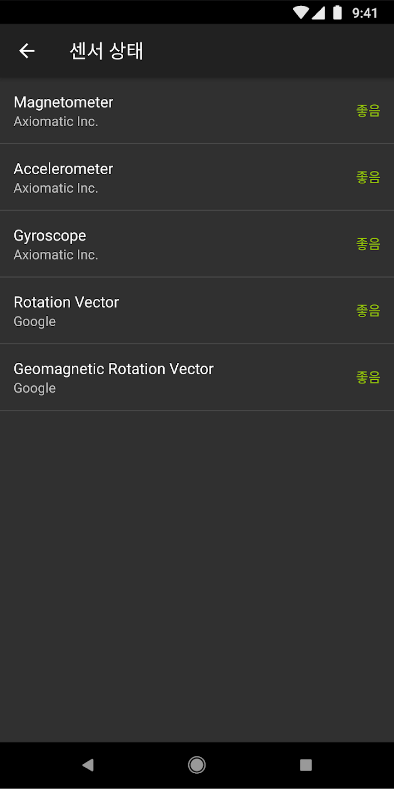Tap Geomagnetic Rotation Vector's 좋음 status

[x=368, y=377]
